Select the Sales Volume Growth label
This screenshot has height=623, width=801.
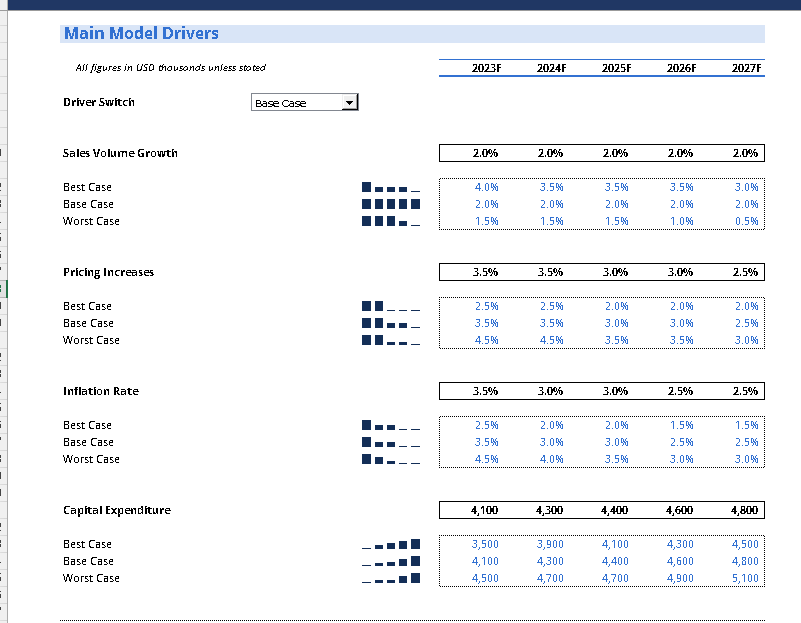tap(120, 153)
